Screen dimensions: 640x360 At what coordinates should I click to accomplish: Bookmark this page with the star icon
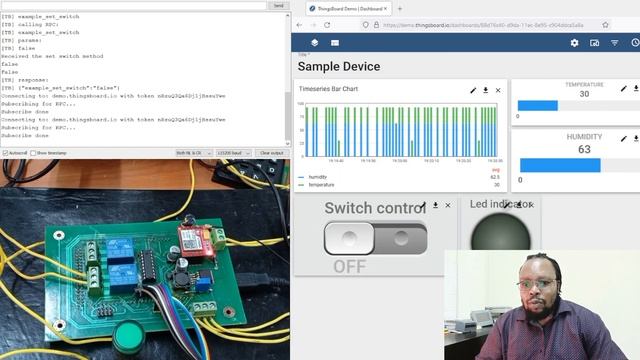pyautogui.click(x=605, y=25)
